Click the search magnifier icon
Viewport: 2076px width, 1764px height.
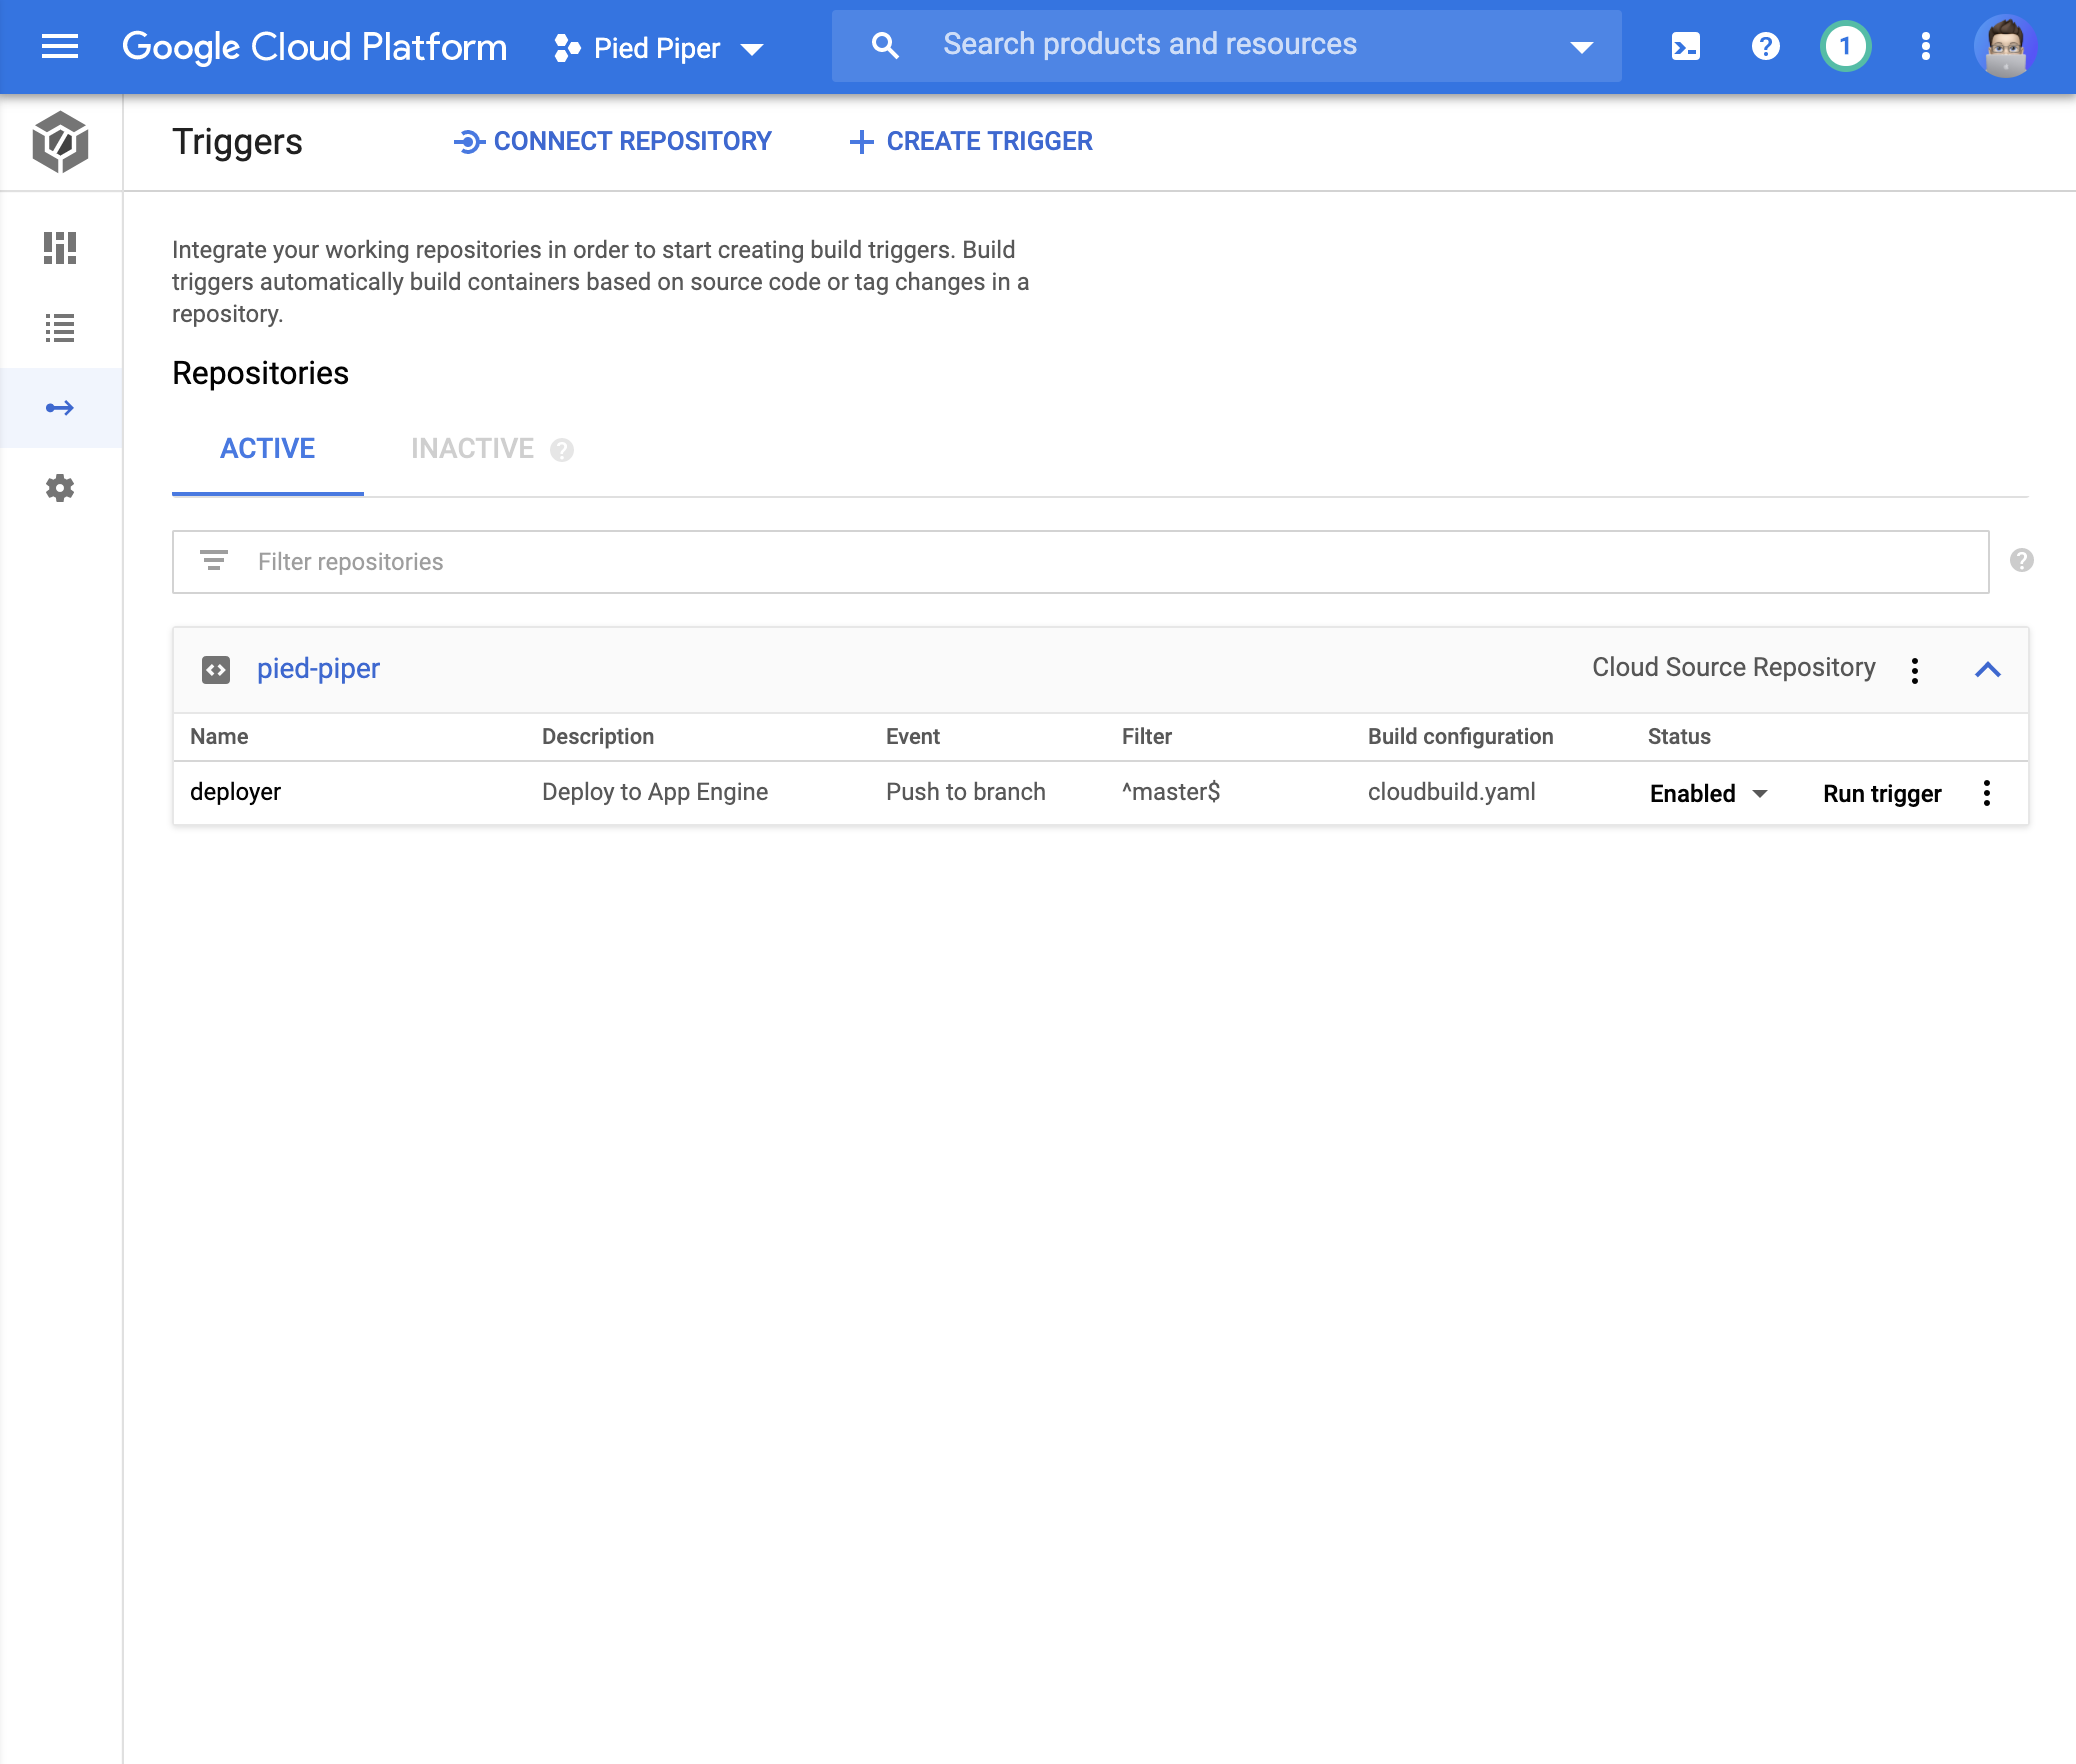click(885, 46)
